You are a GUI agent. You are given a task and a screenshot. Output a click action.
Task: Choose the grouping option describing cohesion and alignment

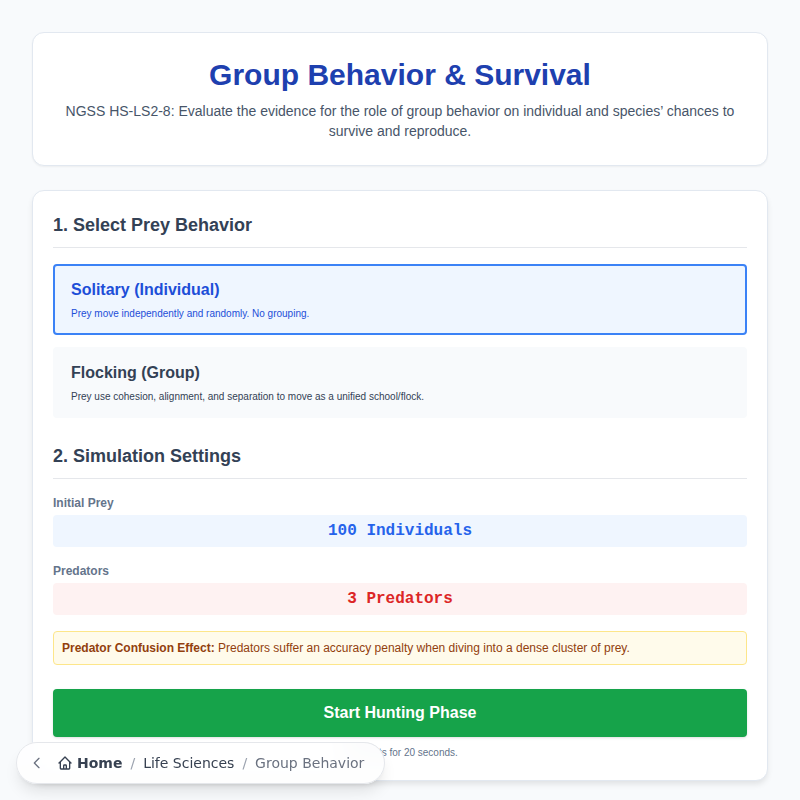[x=399, y=382]
